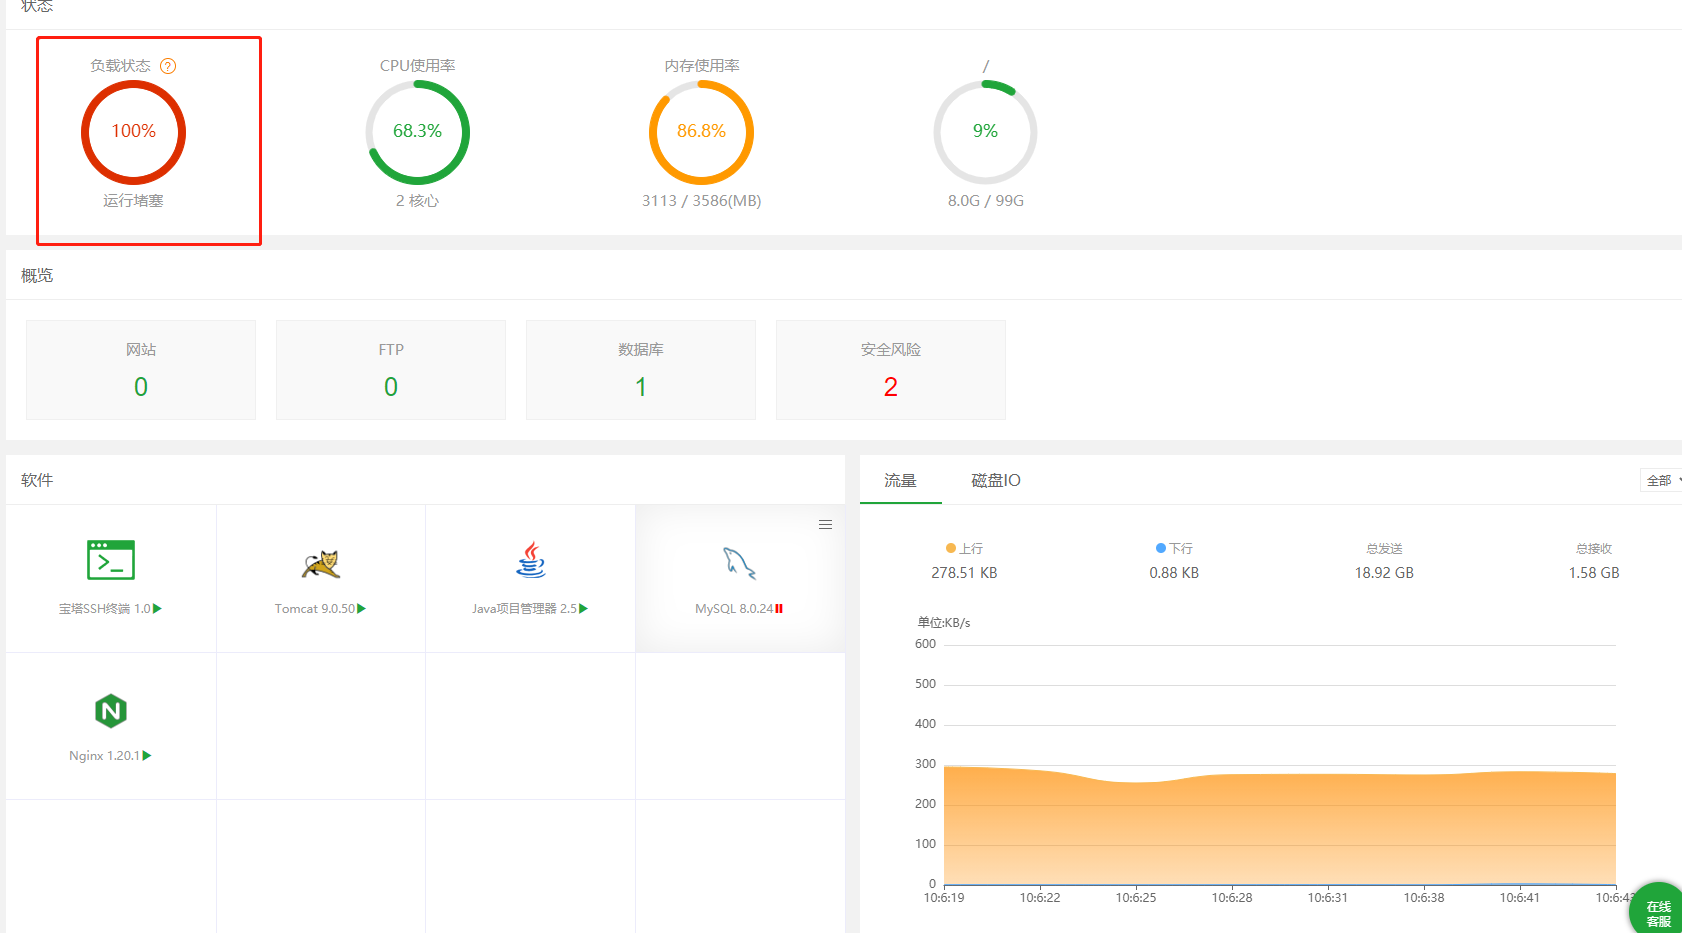Click the green running arrow next to Nginx
The image size is (1682, 933).
click(x=148, y=756)
